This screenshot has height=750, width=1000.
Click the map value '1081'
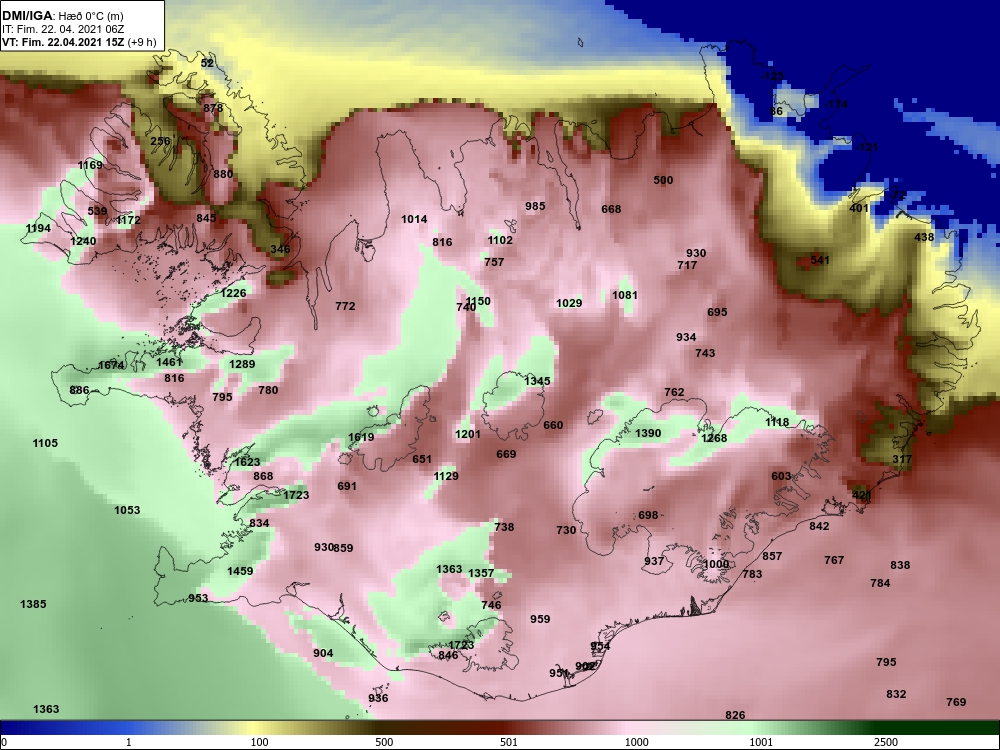[624, 295]
